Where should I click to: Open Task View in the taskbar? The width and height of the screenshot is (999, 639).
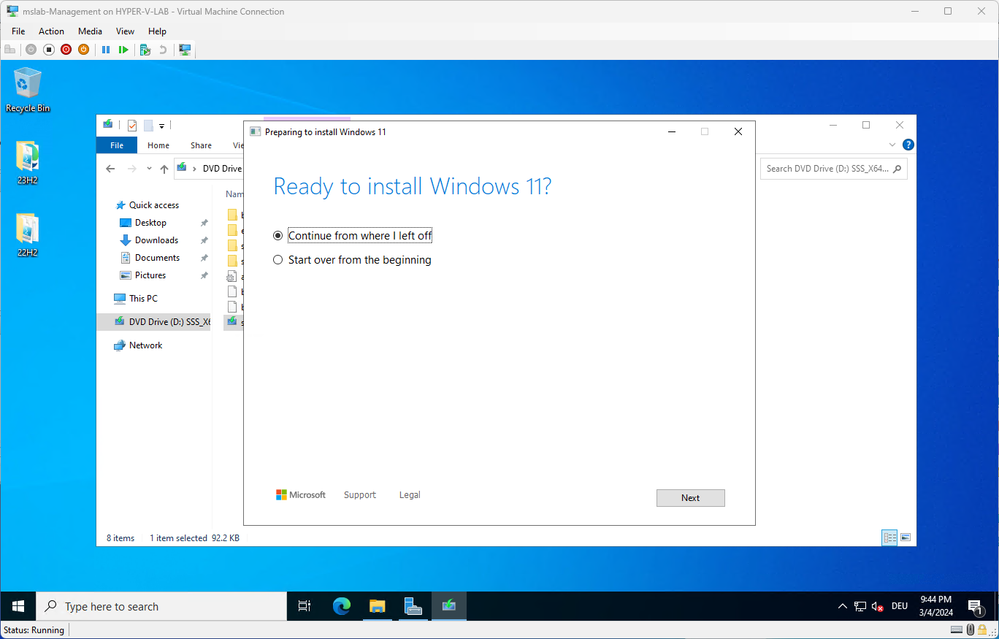(x=305, y=607)
